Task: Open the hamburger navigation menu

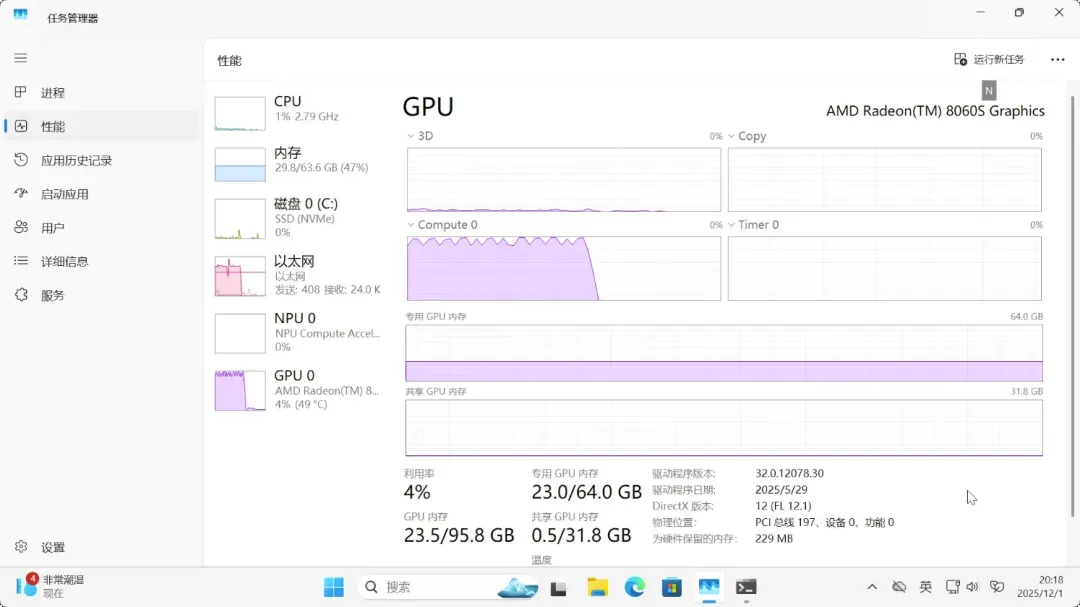Action: click(21, 58)
